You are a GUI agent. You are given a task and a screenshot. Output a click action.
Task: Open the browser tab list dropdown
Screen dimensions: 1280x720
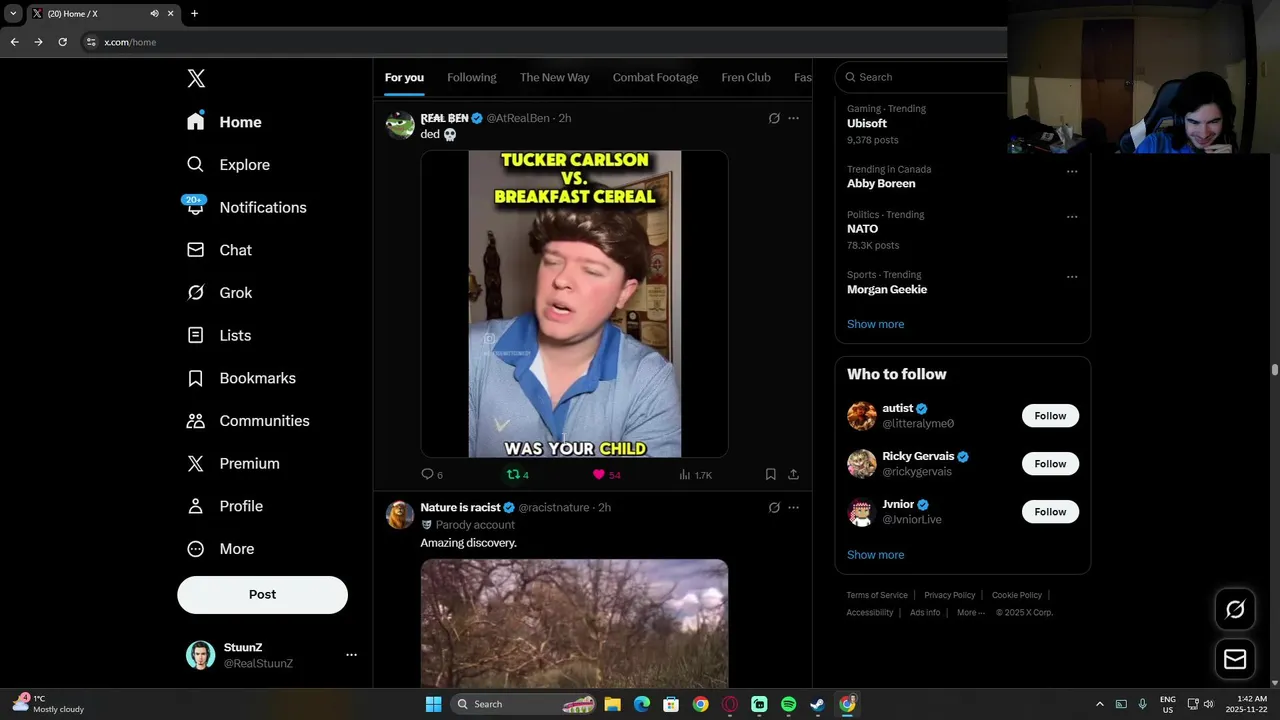point(13,13)
